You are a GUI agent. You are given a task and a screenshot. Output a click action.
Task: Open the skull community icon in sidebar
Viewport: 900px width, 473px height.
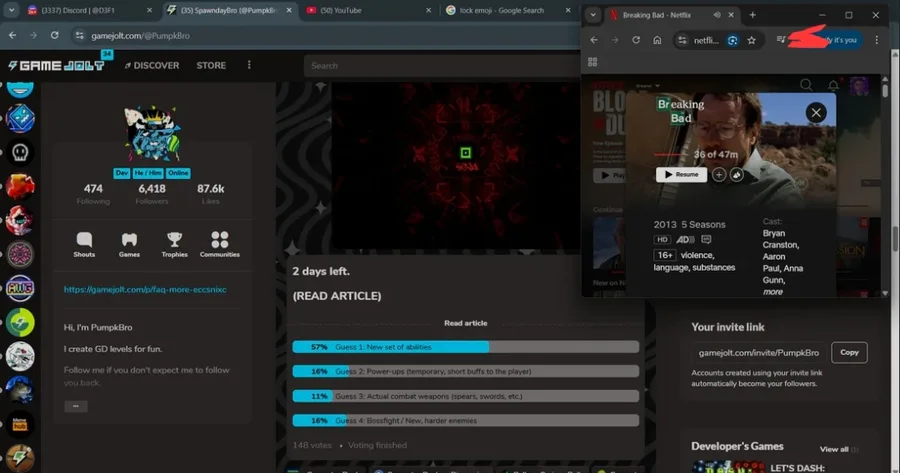click(20, 152)
